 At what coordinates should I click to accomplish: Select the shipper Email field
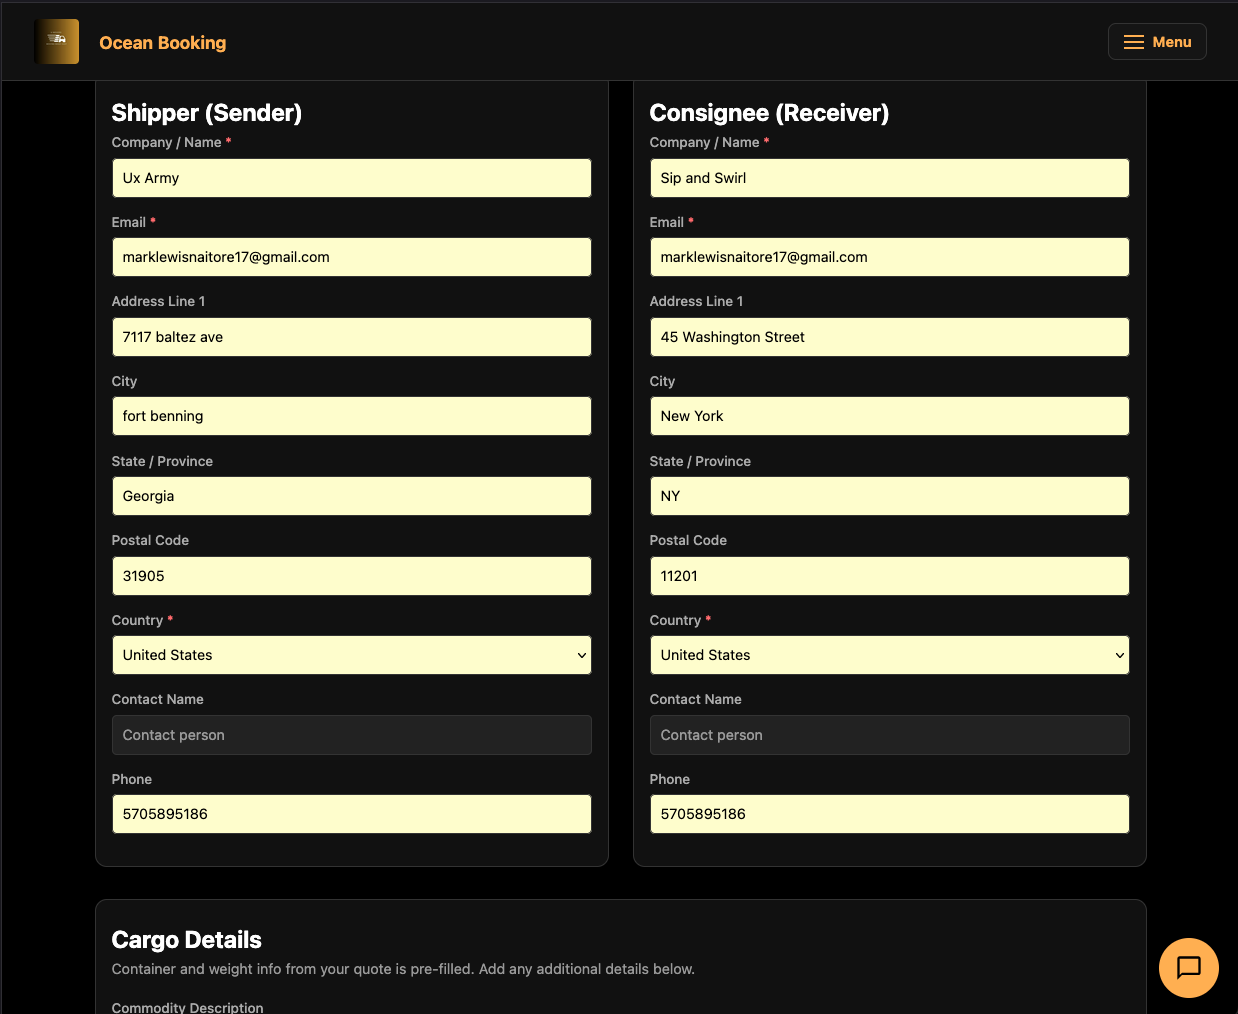click(351, 257)
